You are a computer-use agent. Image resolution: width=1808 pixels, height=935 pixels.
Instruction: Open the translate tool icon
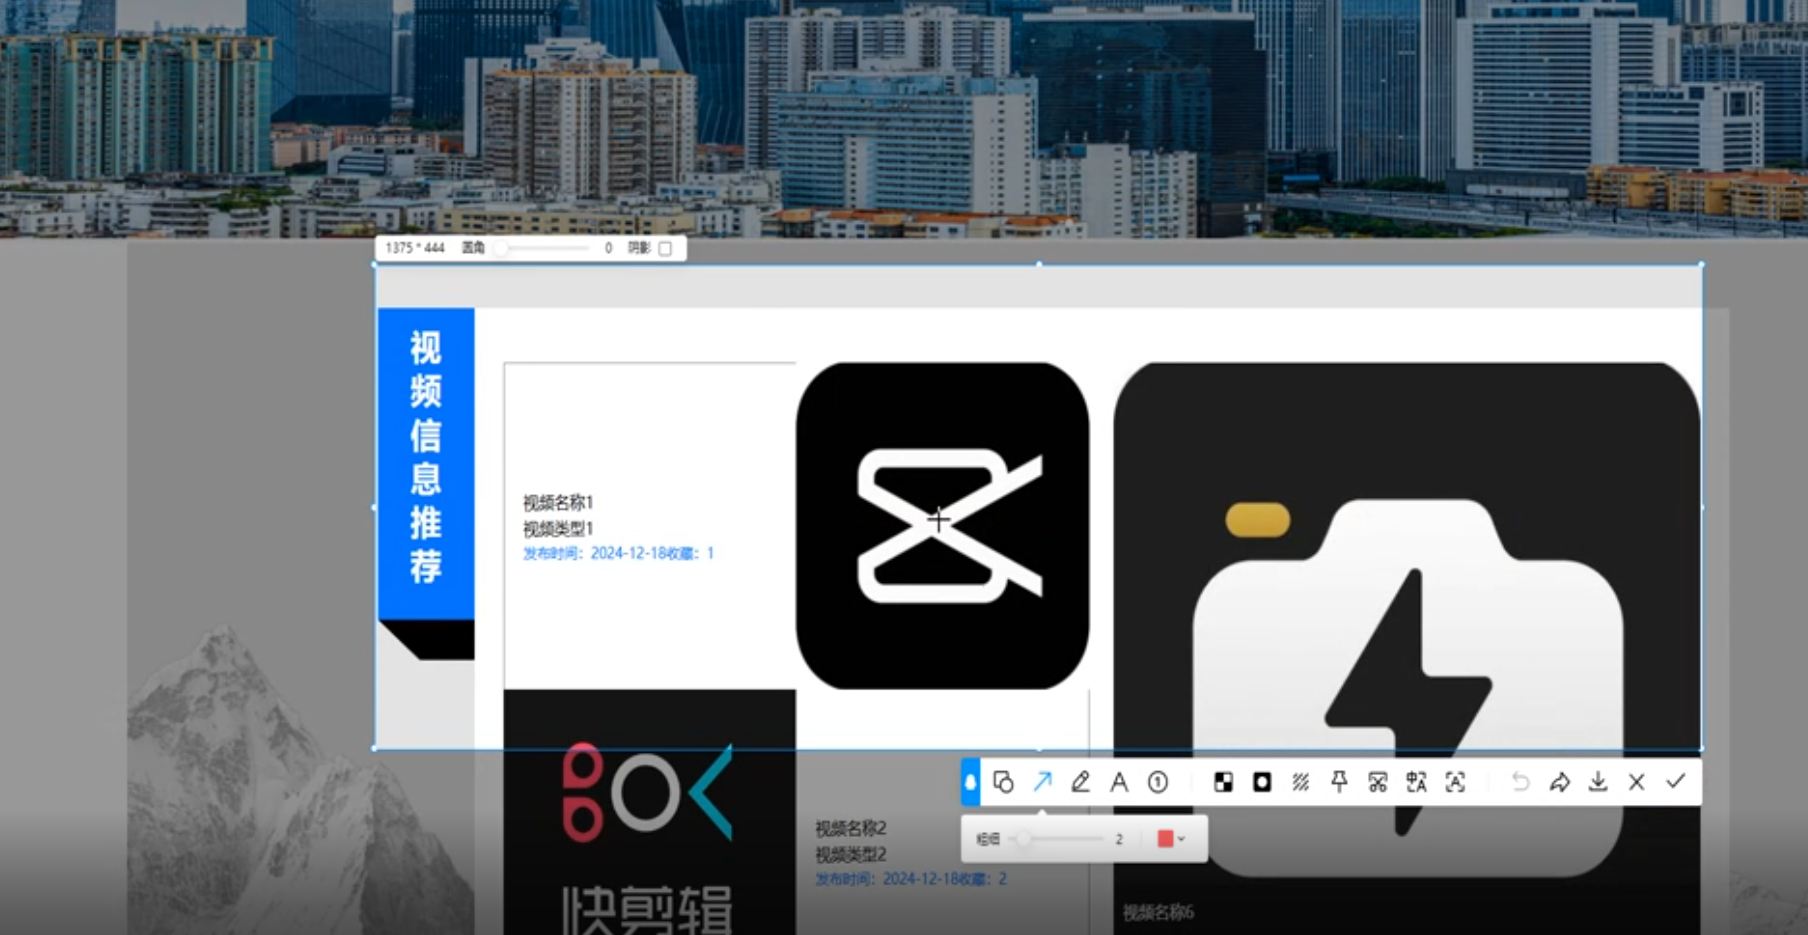pos(1417,782)
